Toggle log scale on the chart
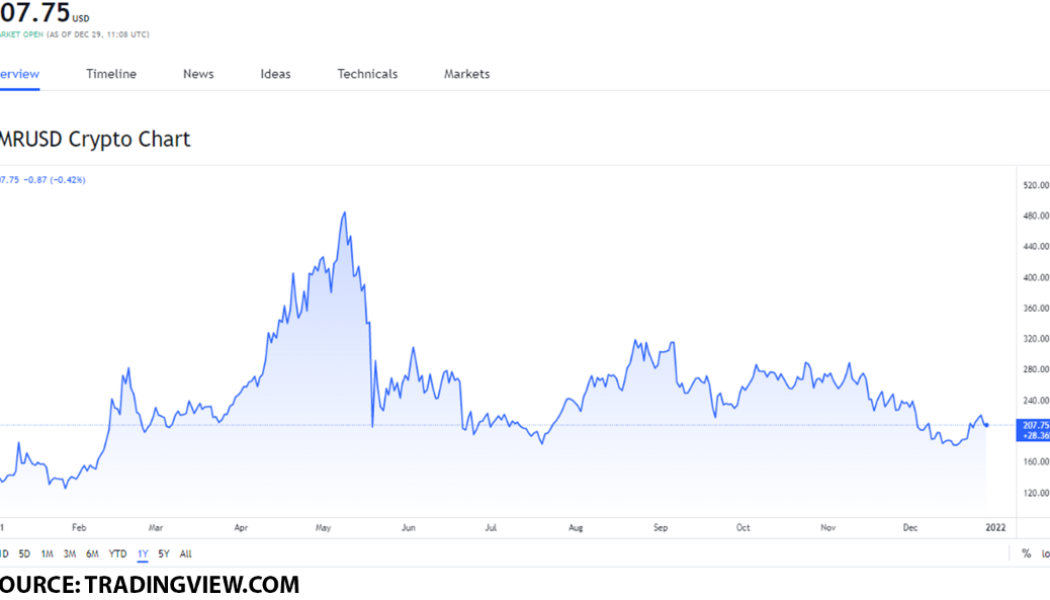Viewport: 1050px width, 600px height. click(1044, 554)
